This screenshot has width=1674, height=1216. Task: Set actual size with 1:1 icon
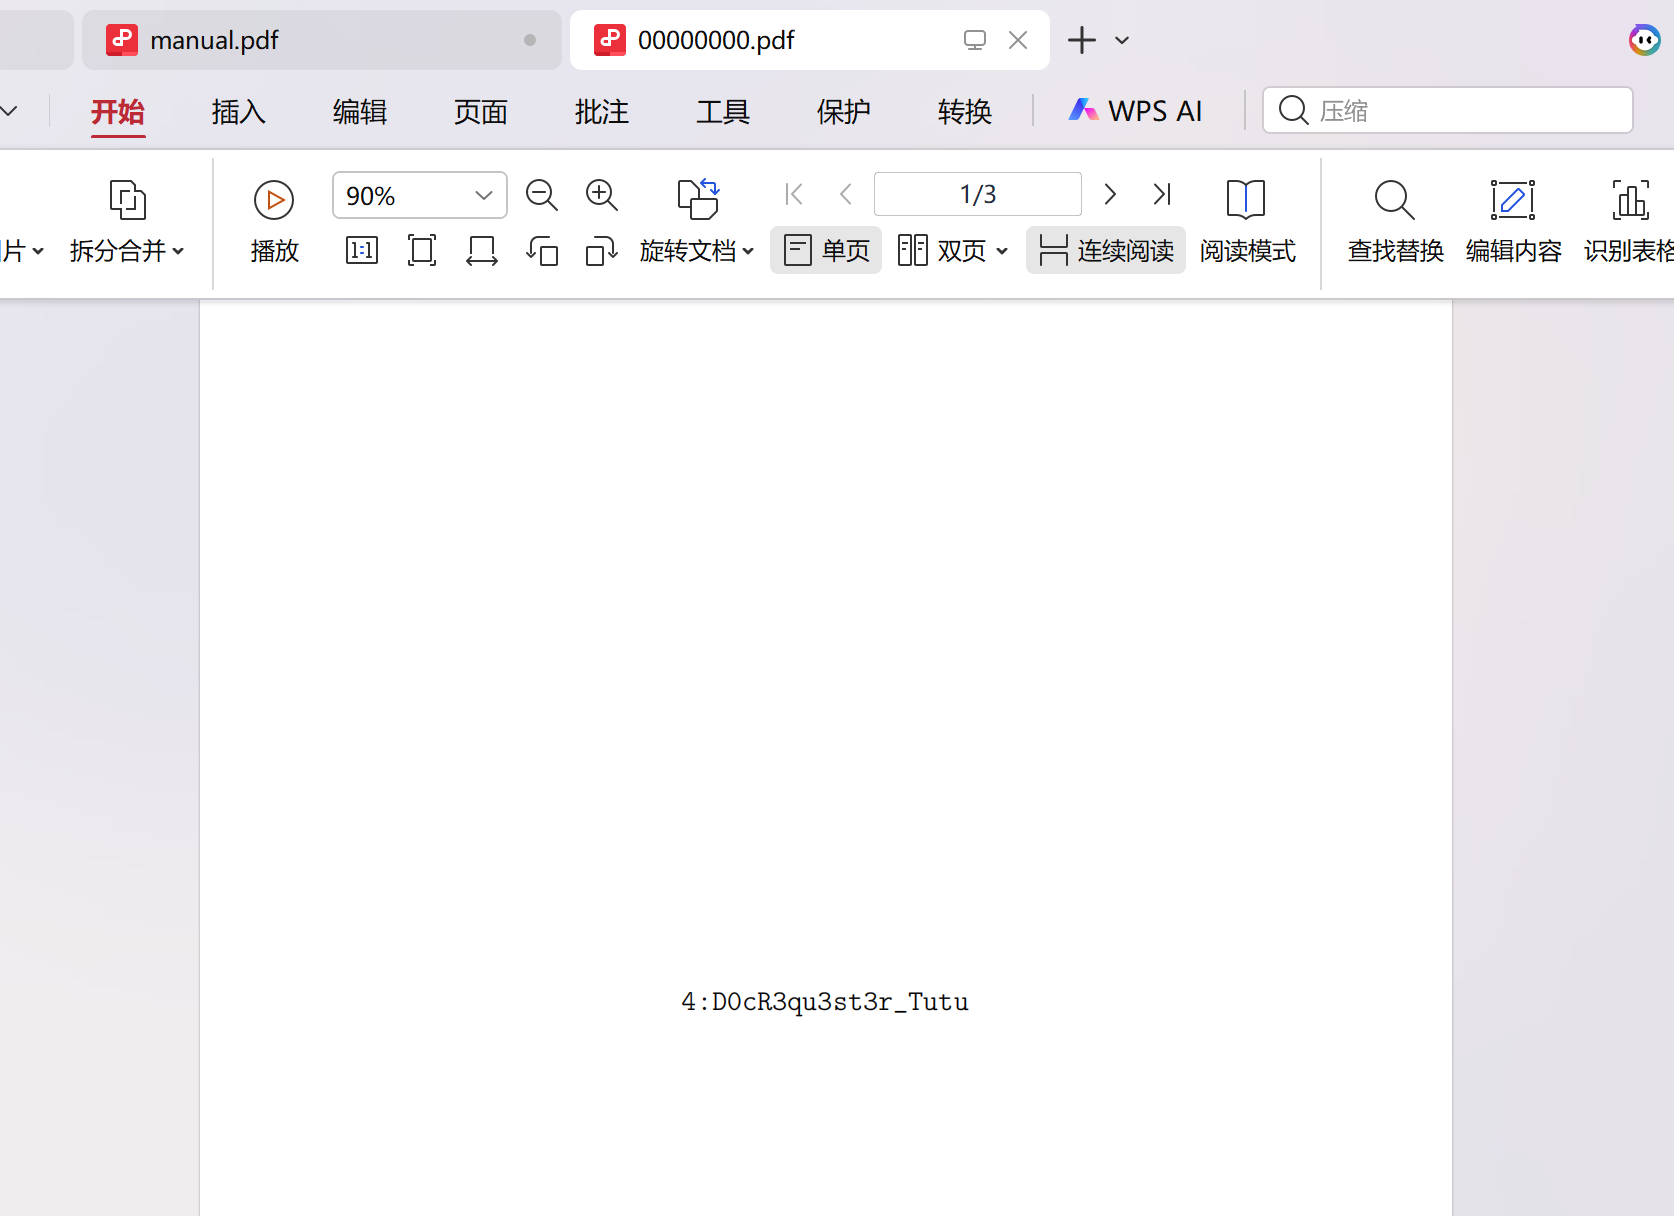pos(362,250)
